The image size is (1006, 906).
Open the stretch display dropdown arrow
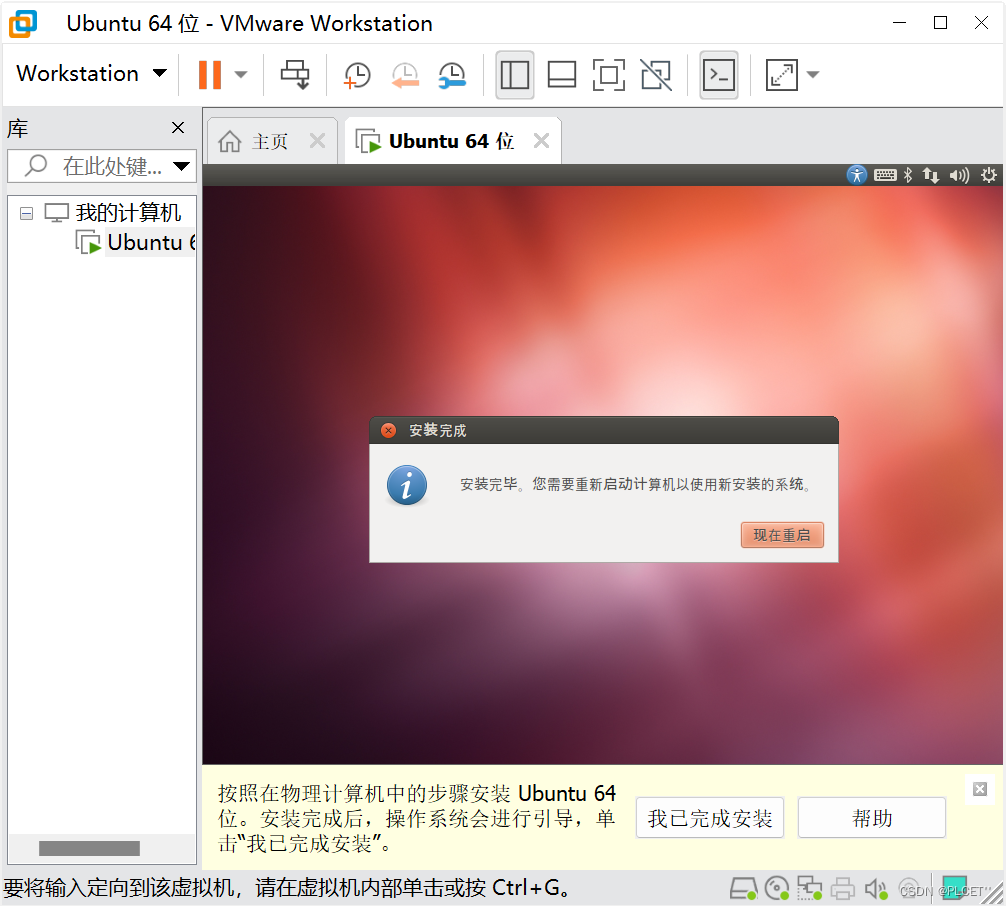[813, 74]
